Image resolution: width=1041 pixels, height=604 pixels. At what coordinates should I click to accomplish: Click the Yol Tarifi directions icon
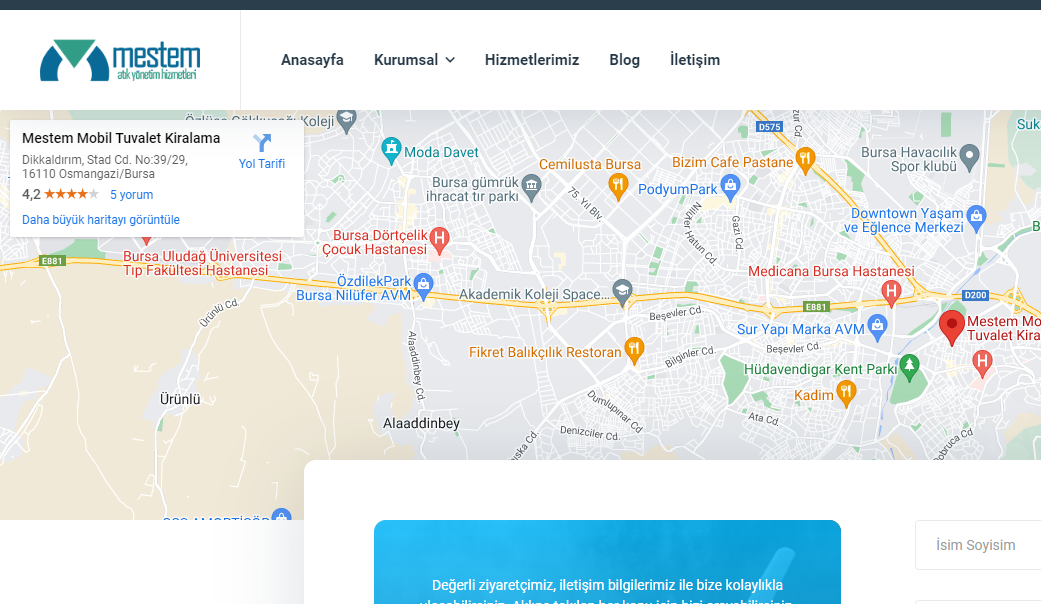[262, 142]
